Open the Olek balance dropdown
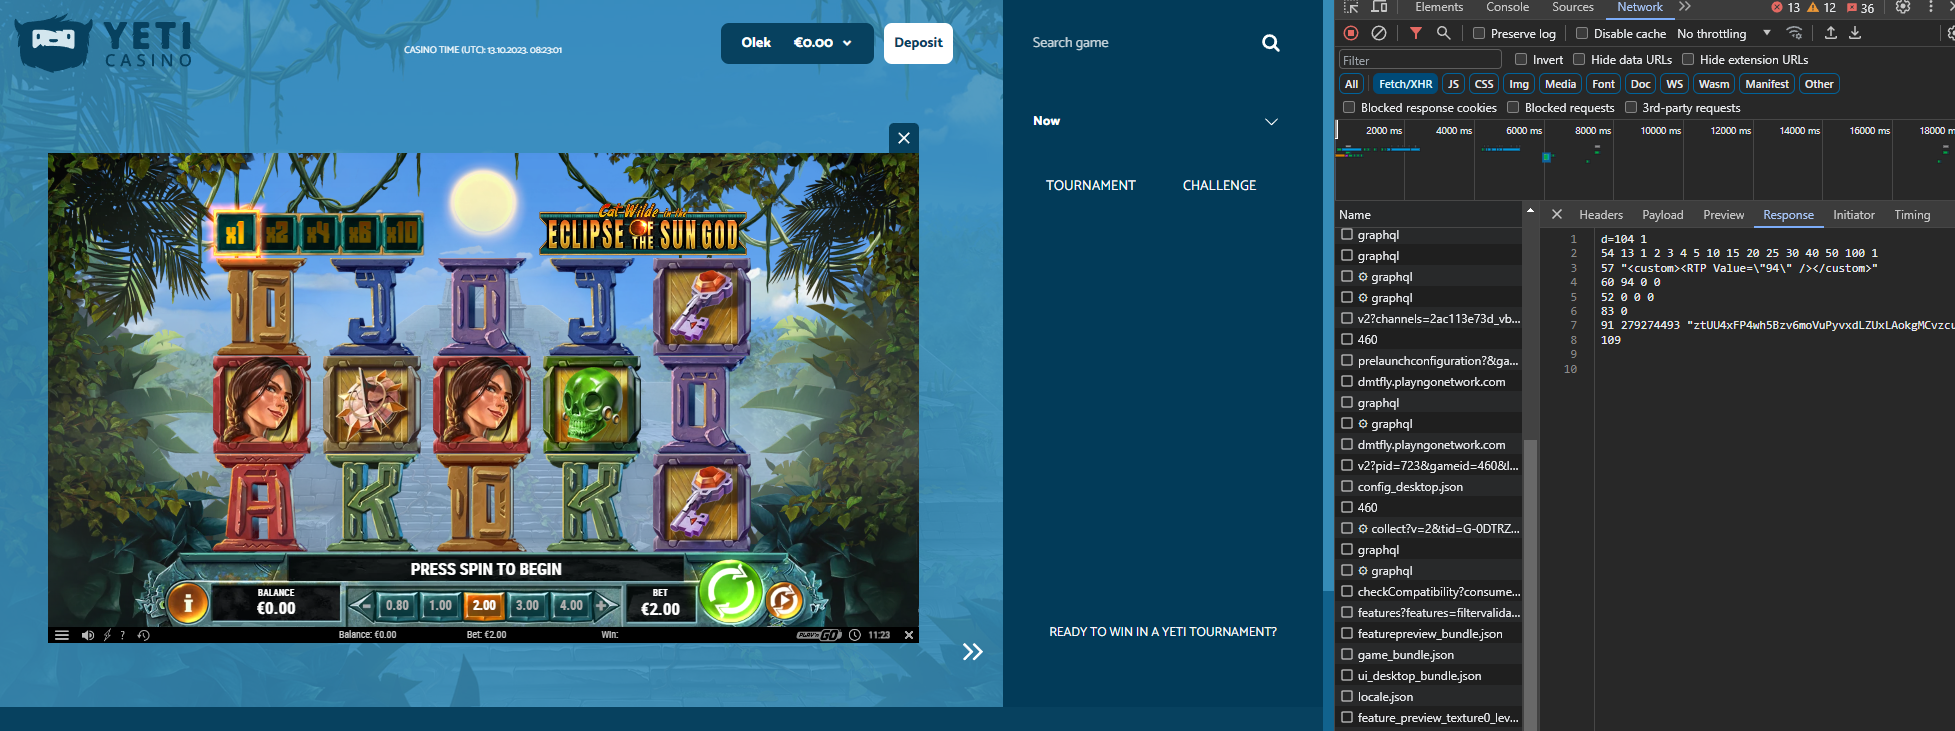1955x731 pixels. (x=797, y=43)
